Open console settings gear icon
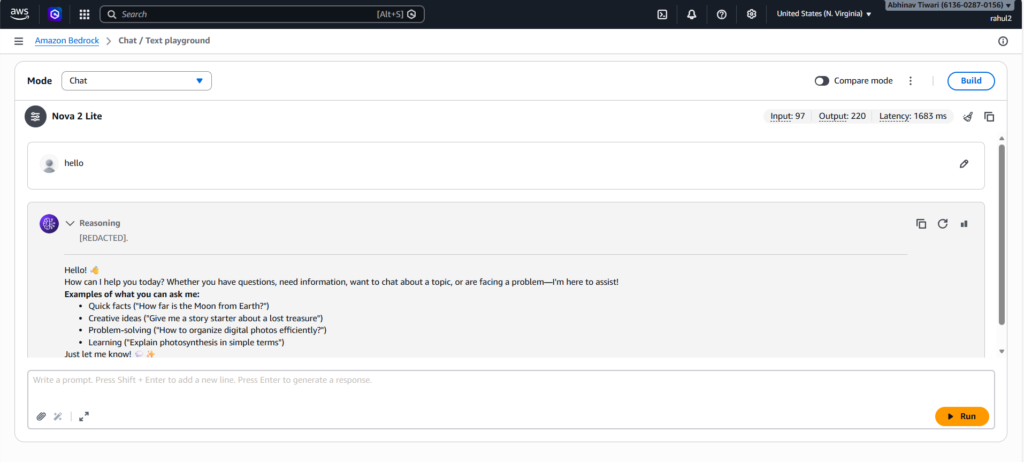Image resolution: width=1024 pixels, height=462 pixels. point(751,14)
